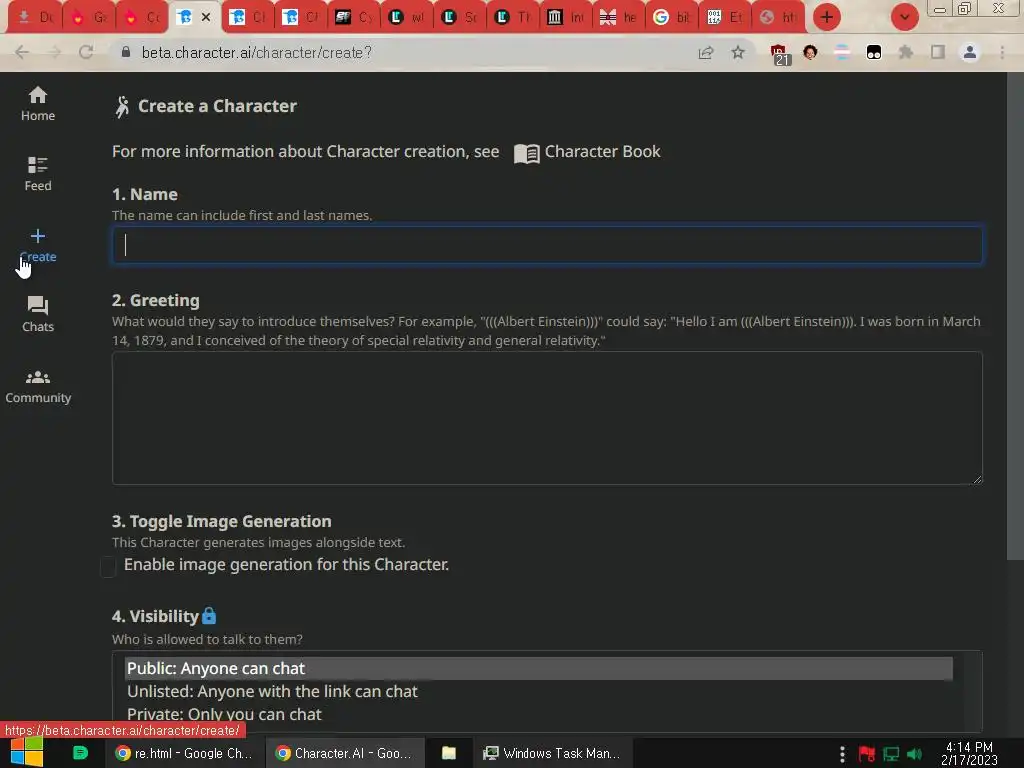Screen dimensions: 1024x768
Task: Enable image generation for this Character checkbox
Action: click(108, 566)
